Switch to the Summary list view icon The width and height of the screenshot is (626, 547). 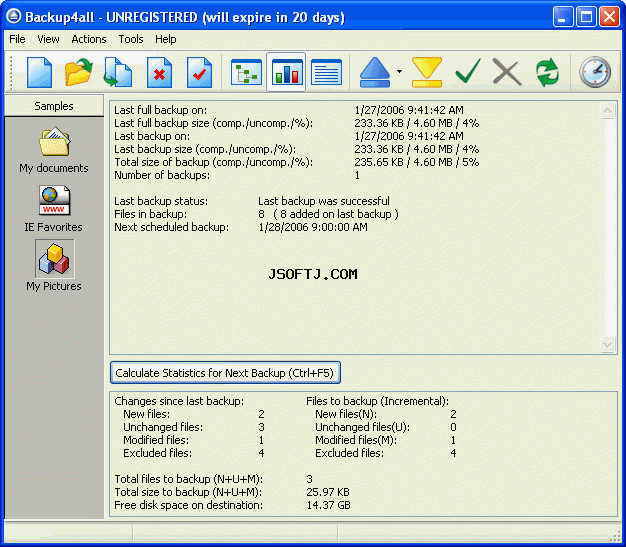click(x=326, y=72)
